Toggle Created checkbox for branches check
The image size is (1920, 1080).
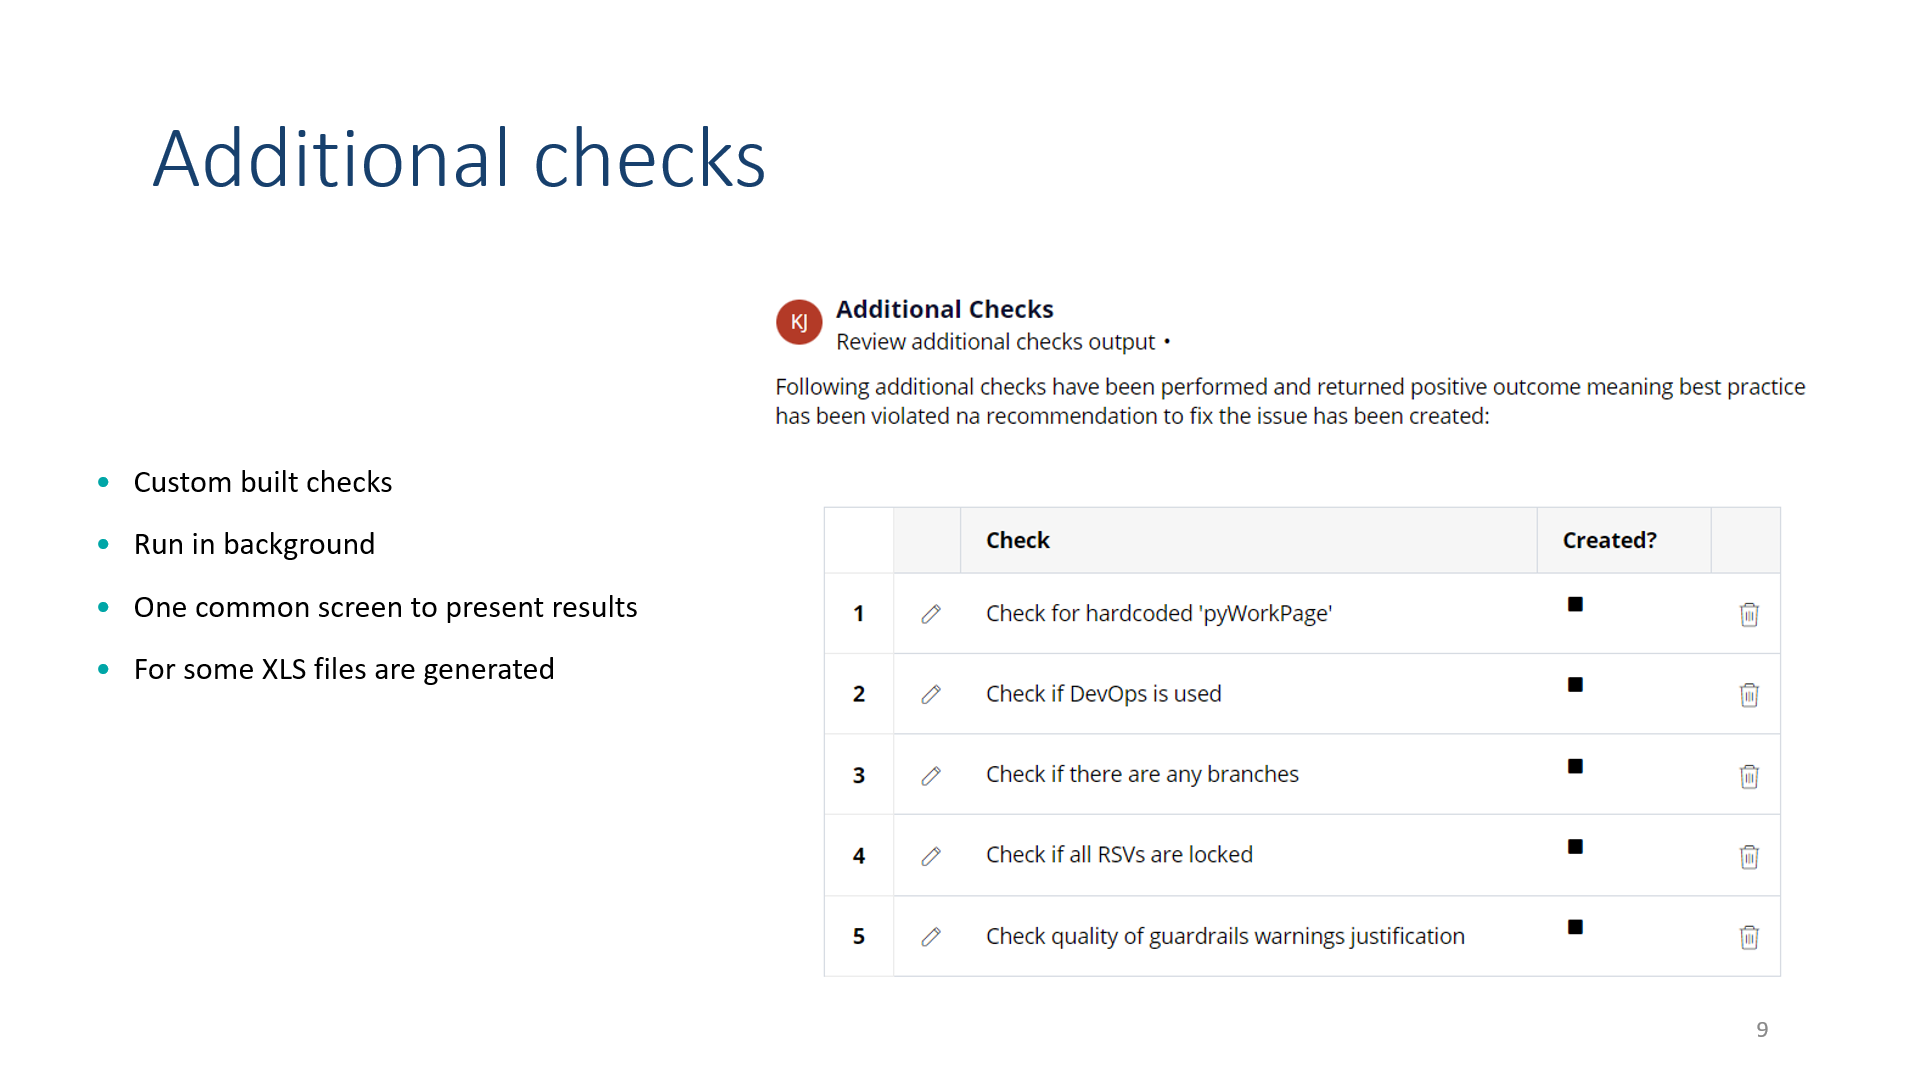pos(1575,766)
